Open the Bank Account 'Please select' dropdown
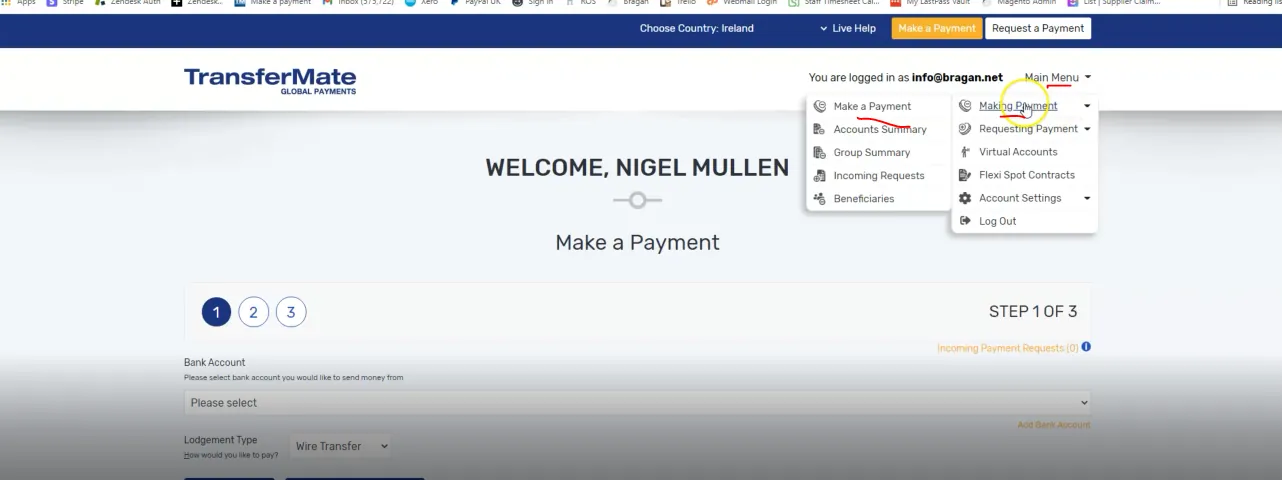The image size is (1282, 480). 637,403
